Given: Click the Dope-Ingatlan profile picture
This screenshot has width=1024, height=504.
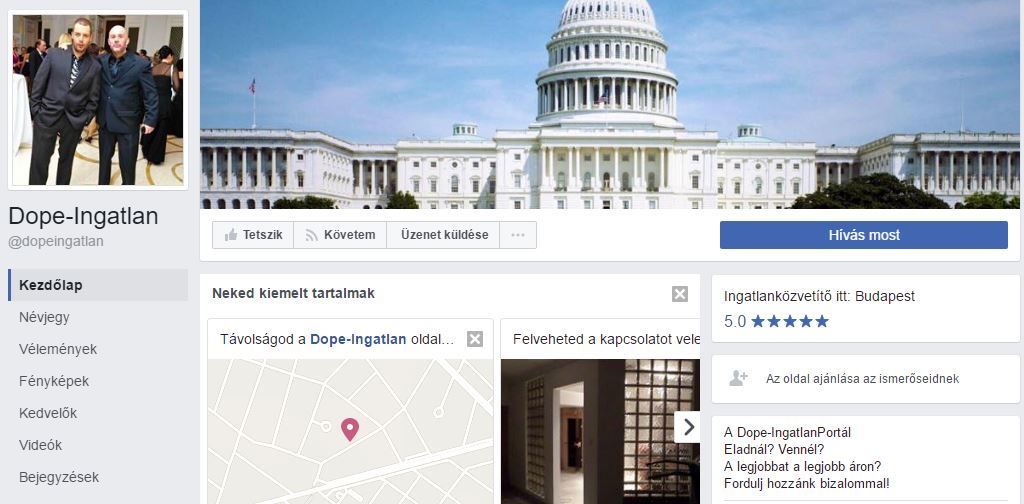Looking at the screenshot, I should tap(98, 100).
